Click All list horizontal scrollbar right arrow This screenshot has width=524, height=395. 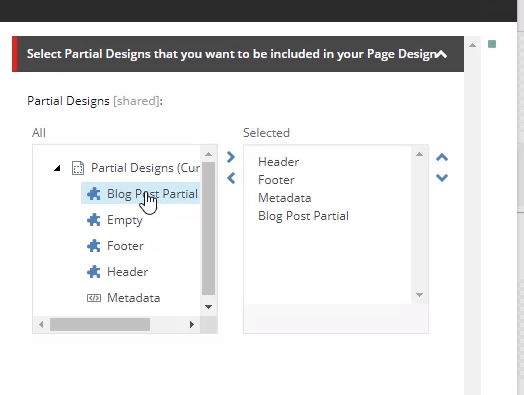pyautogui.click(x=192, y=324)
